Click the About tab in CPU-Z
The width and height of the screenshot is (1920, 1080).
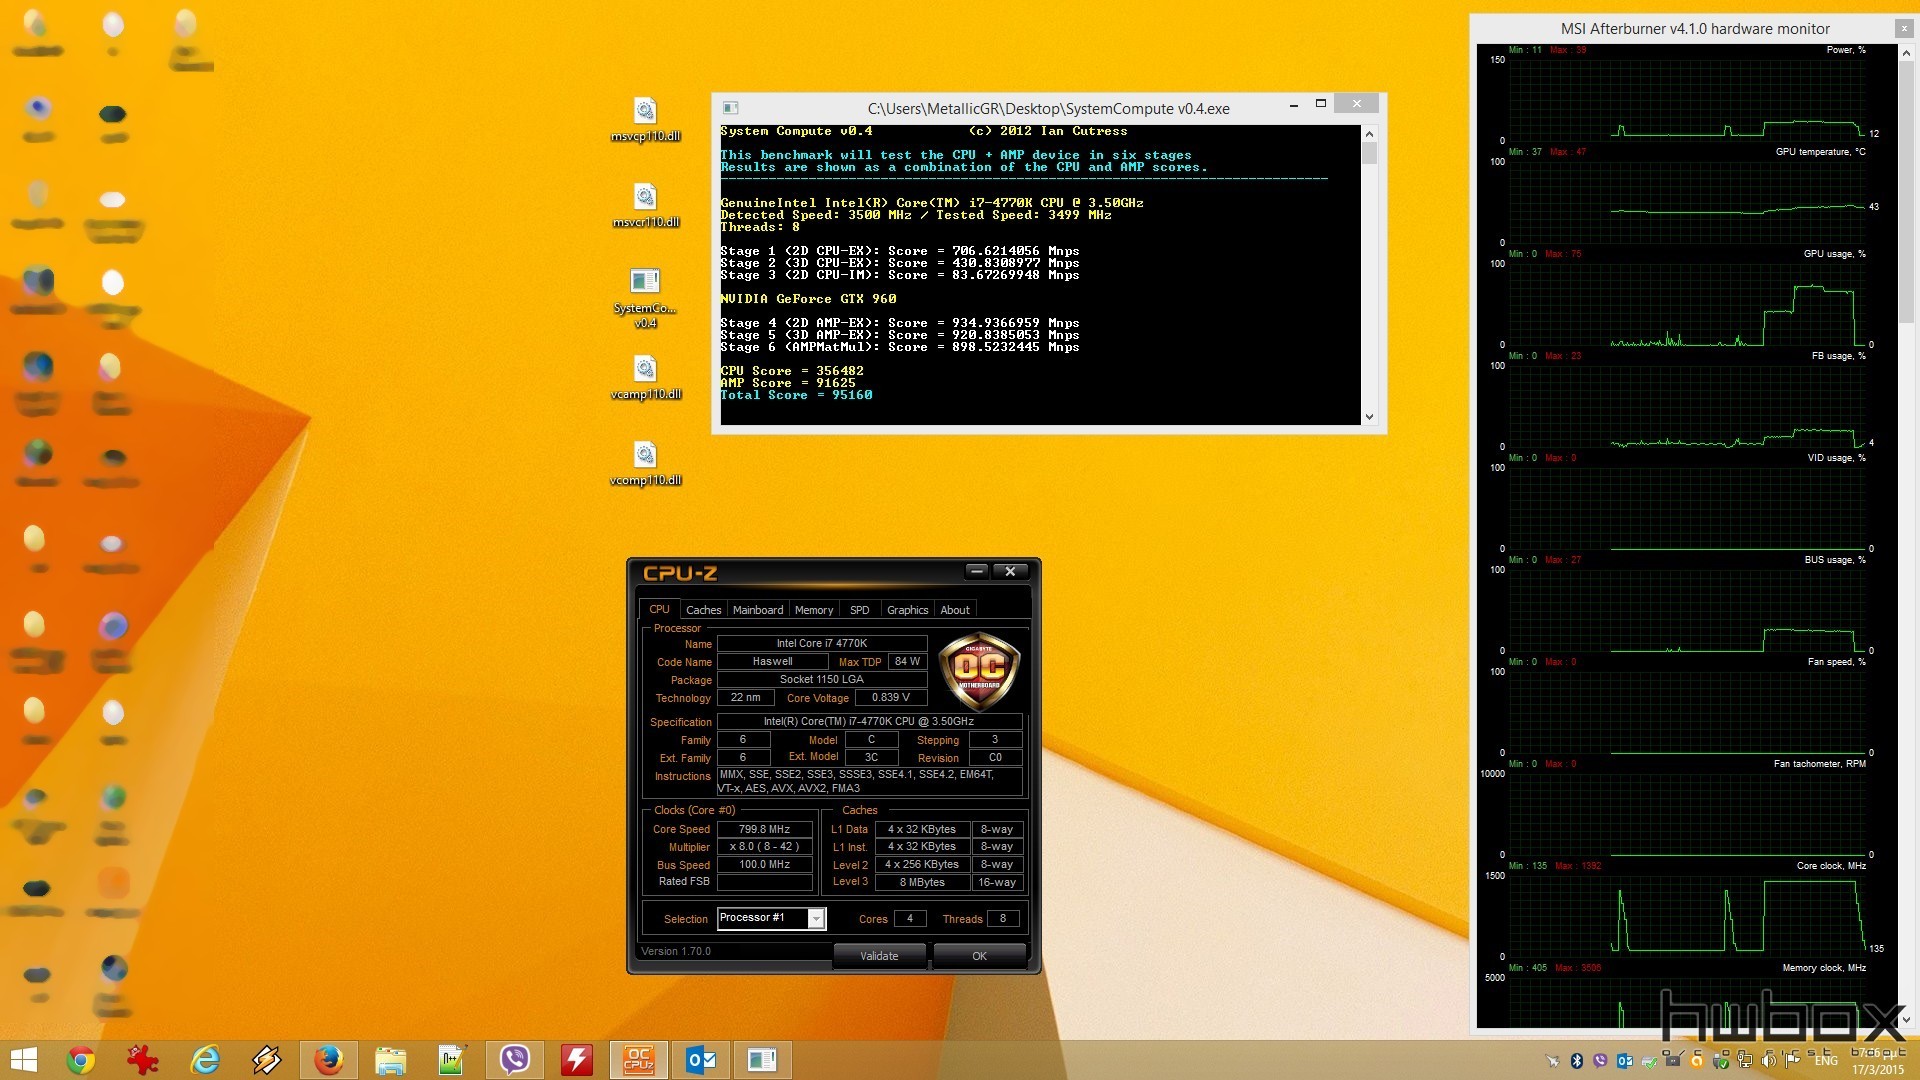[x=953, y=609]
